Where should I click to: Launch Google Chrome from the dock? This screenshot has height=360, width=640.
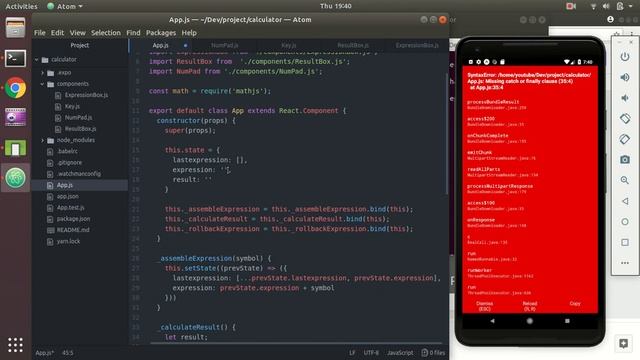pos(16,88)
